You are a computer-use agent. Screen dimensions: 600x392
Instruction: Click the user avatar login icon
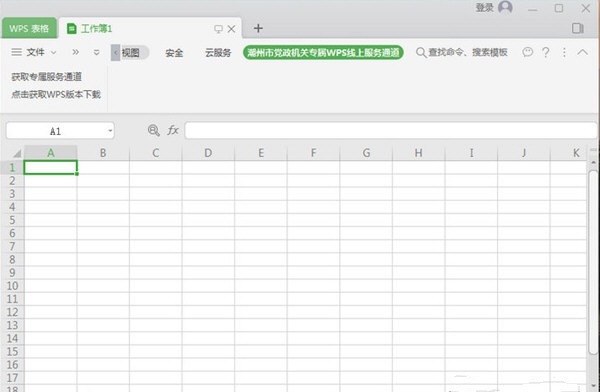click(x=505, y=7)
